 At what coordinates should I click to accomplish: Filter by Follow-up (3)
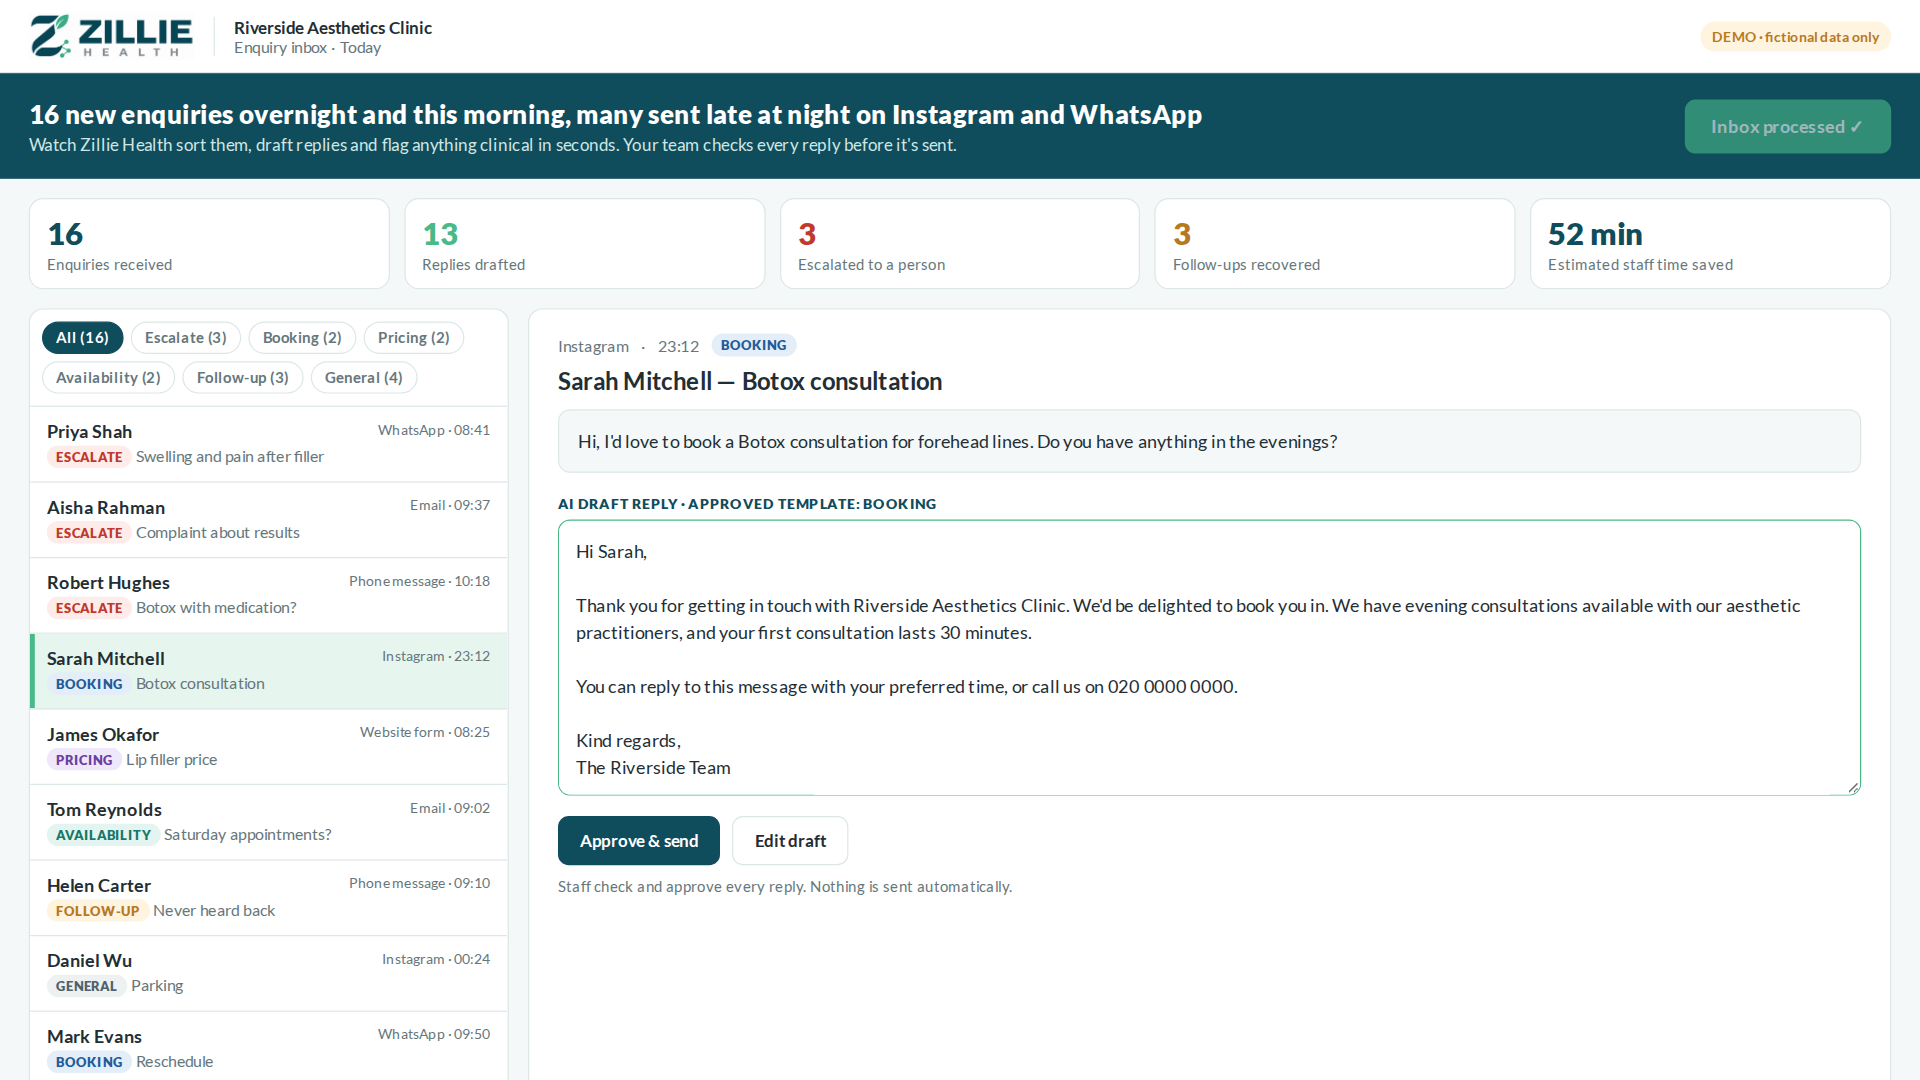pos(243,378)
